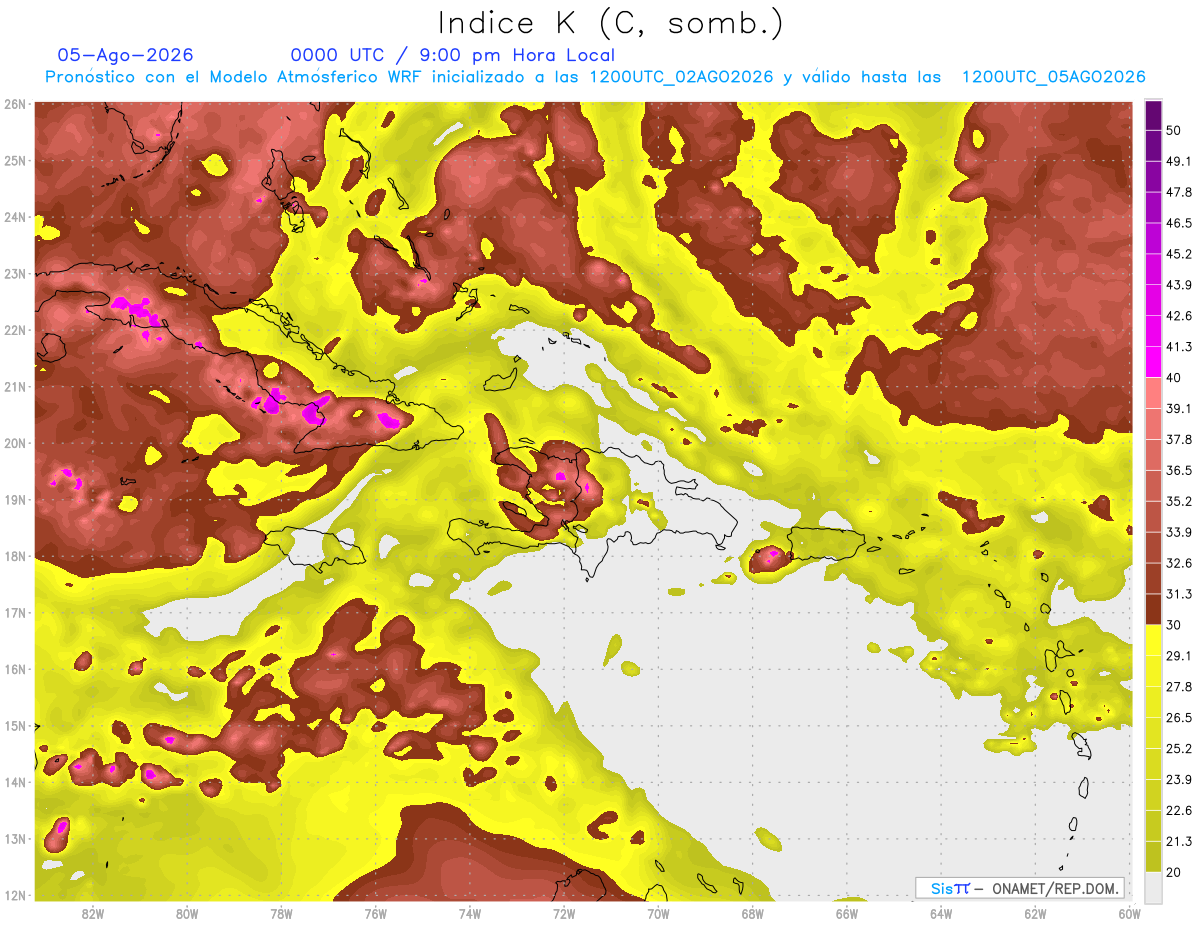
Task: Click the salmon pink swatch between 39.1 and 40
Action: (x=1153, y=393)
